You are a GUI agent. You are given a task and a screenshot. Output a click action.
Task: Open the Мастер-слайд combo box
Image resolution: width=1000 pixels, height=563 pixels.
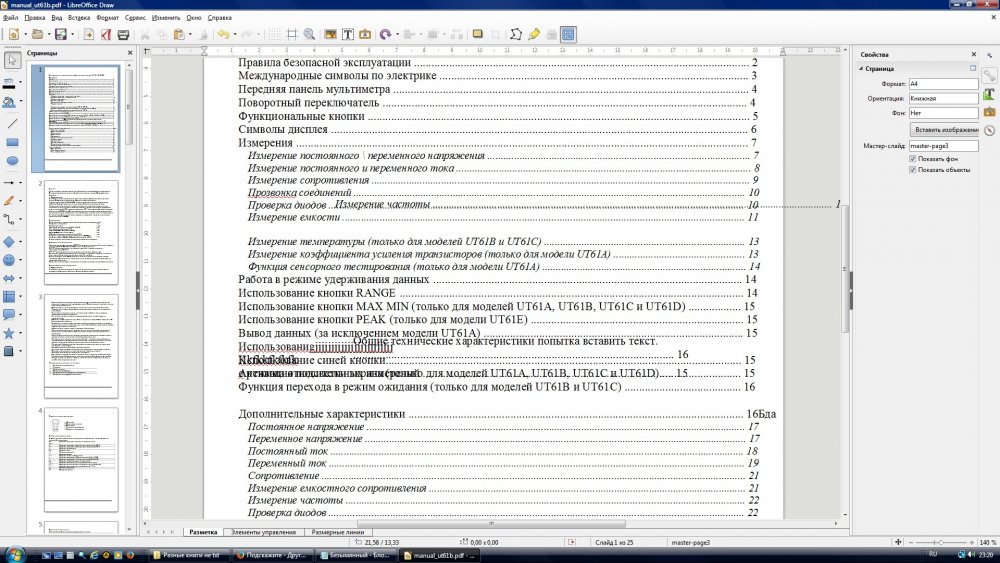click(x=943, y=146)
